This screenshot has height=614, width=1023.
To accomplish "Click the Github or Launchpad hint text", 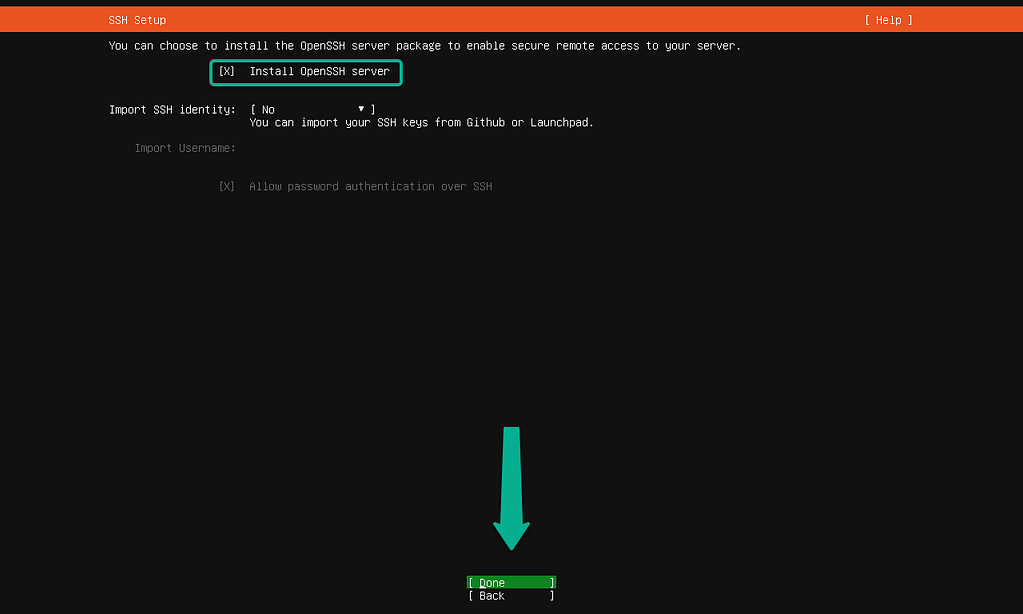I will click(421, 123).
